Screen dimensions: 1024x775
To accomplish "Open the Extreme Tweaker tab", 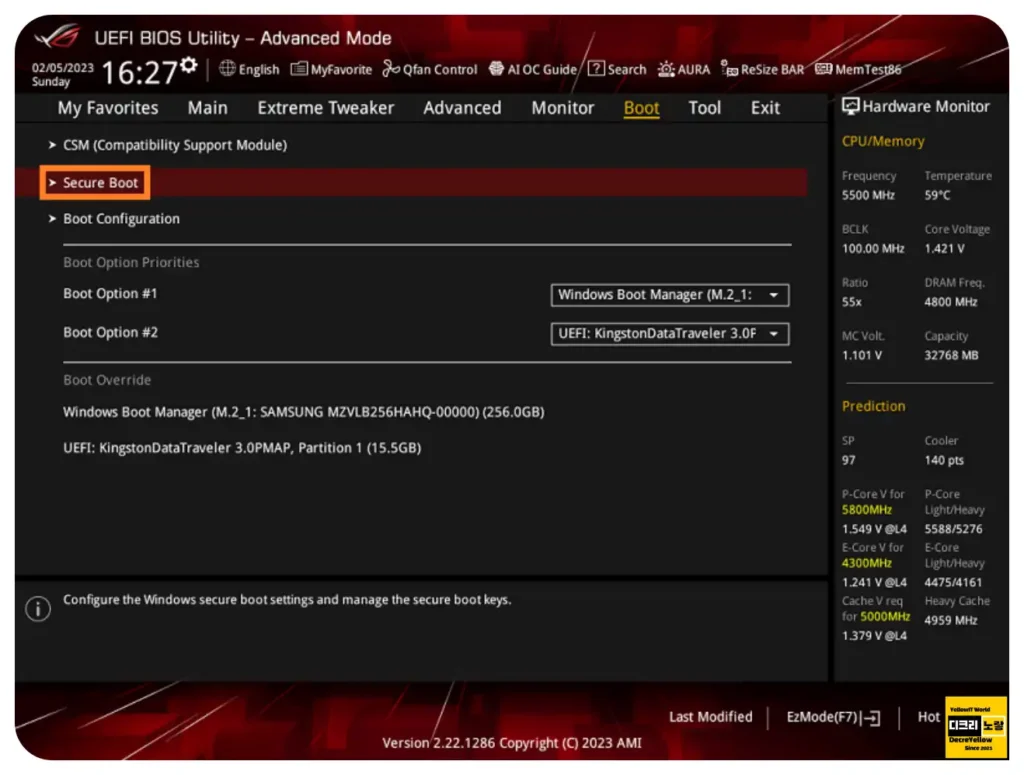I will coord(325,108).
